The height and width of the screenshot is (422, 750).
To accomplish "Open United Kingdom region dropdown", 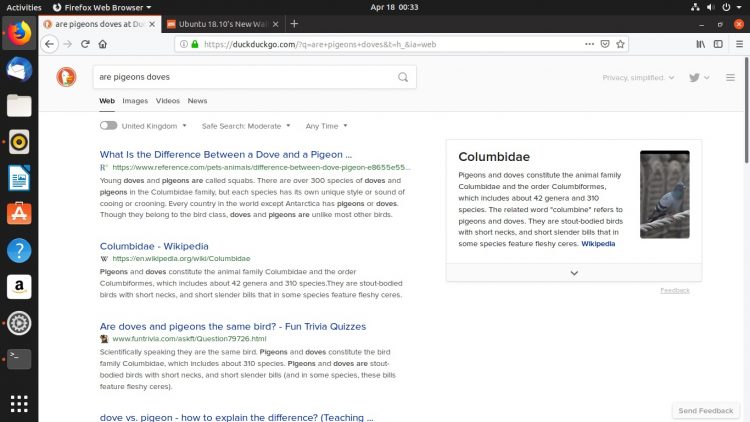I will tap(154, 126).
